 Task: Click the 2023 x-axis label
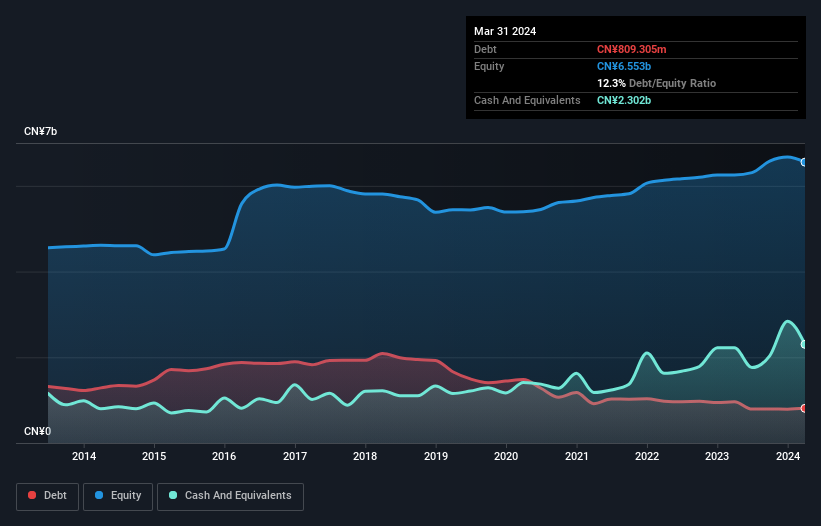[717, 456]
